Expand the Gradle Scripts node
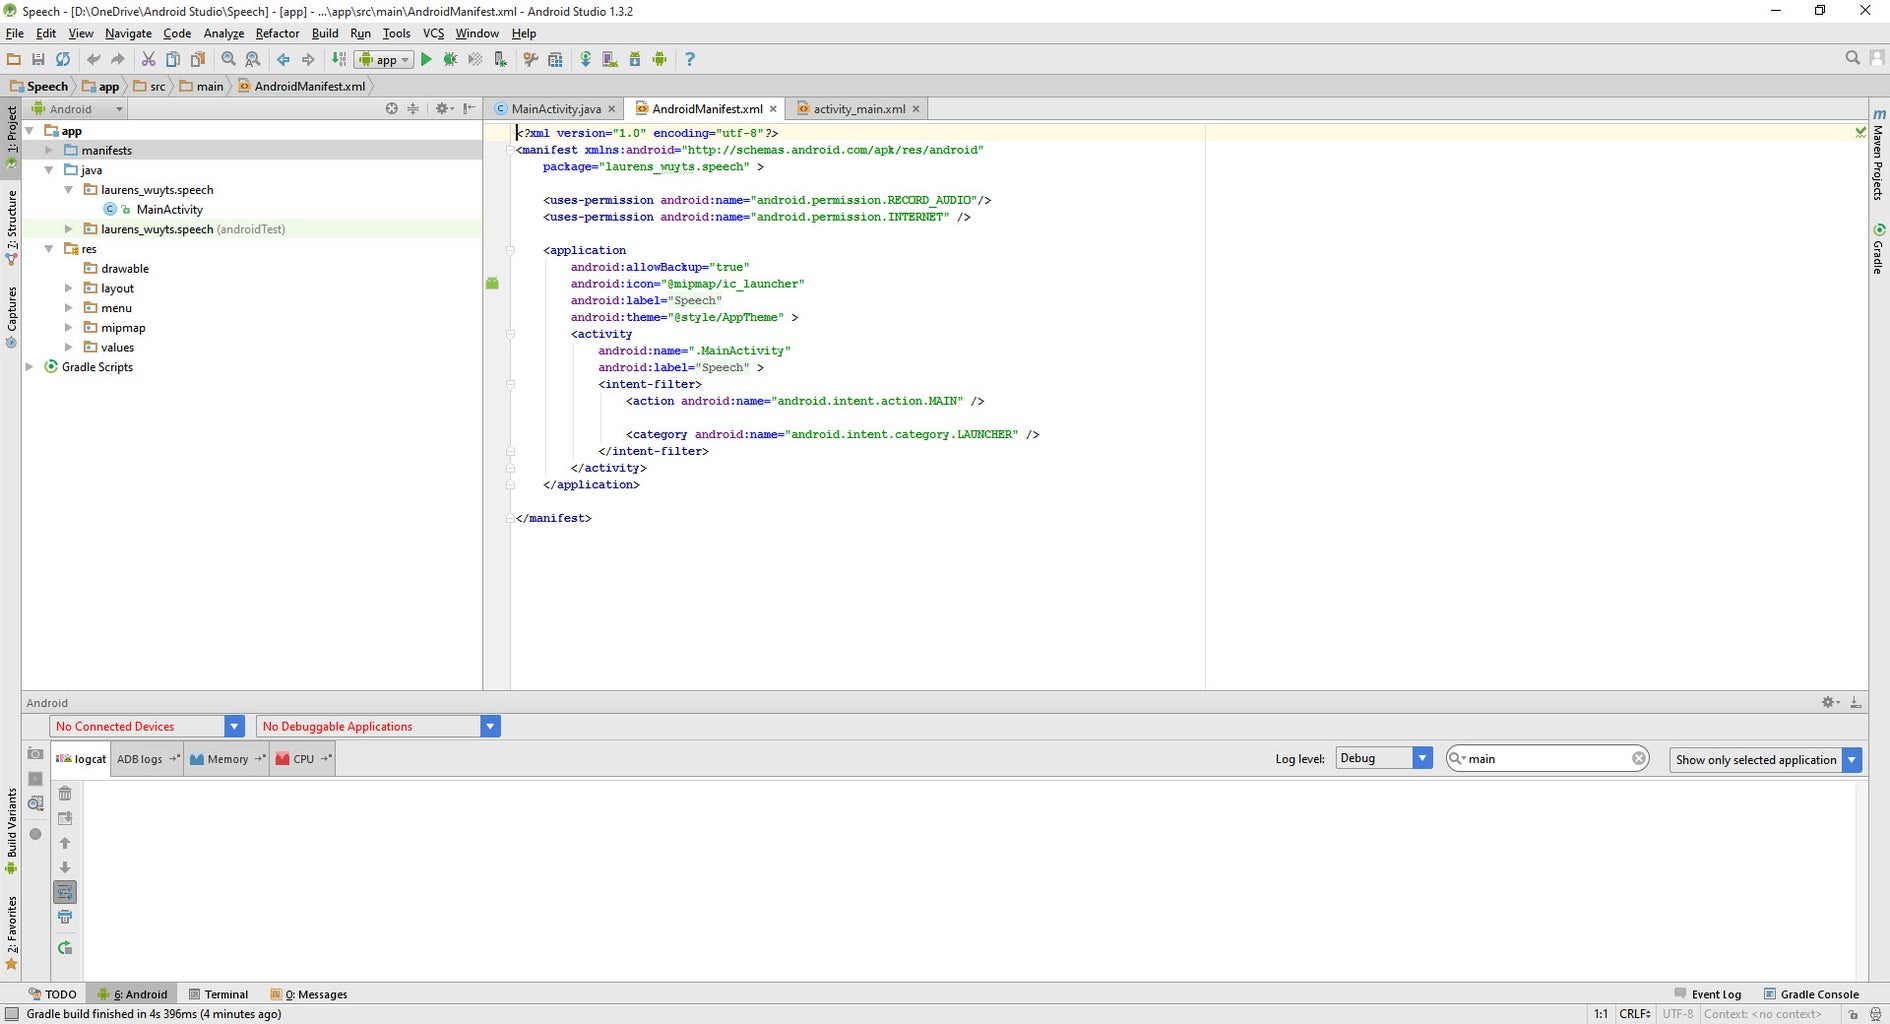Viewport: 1890px width, 1024px height. (x=30, y=367)
